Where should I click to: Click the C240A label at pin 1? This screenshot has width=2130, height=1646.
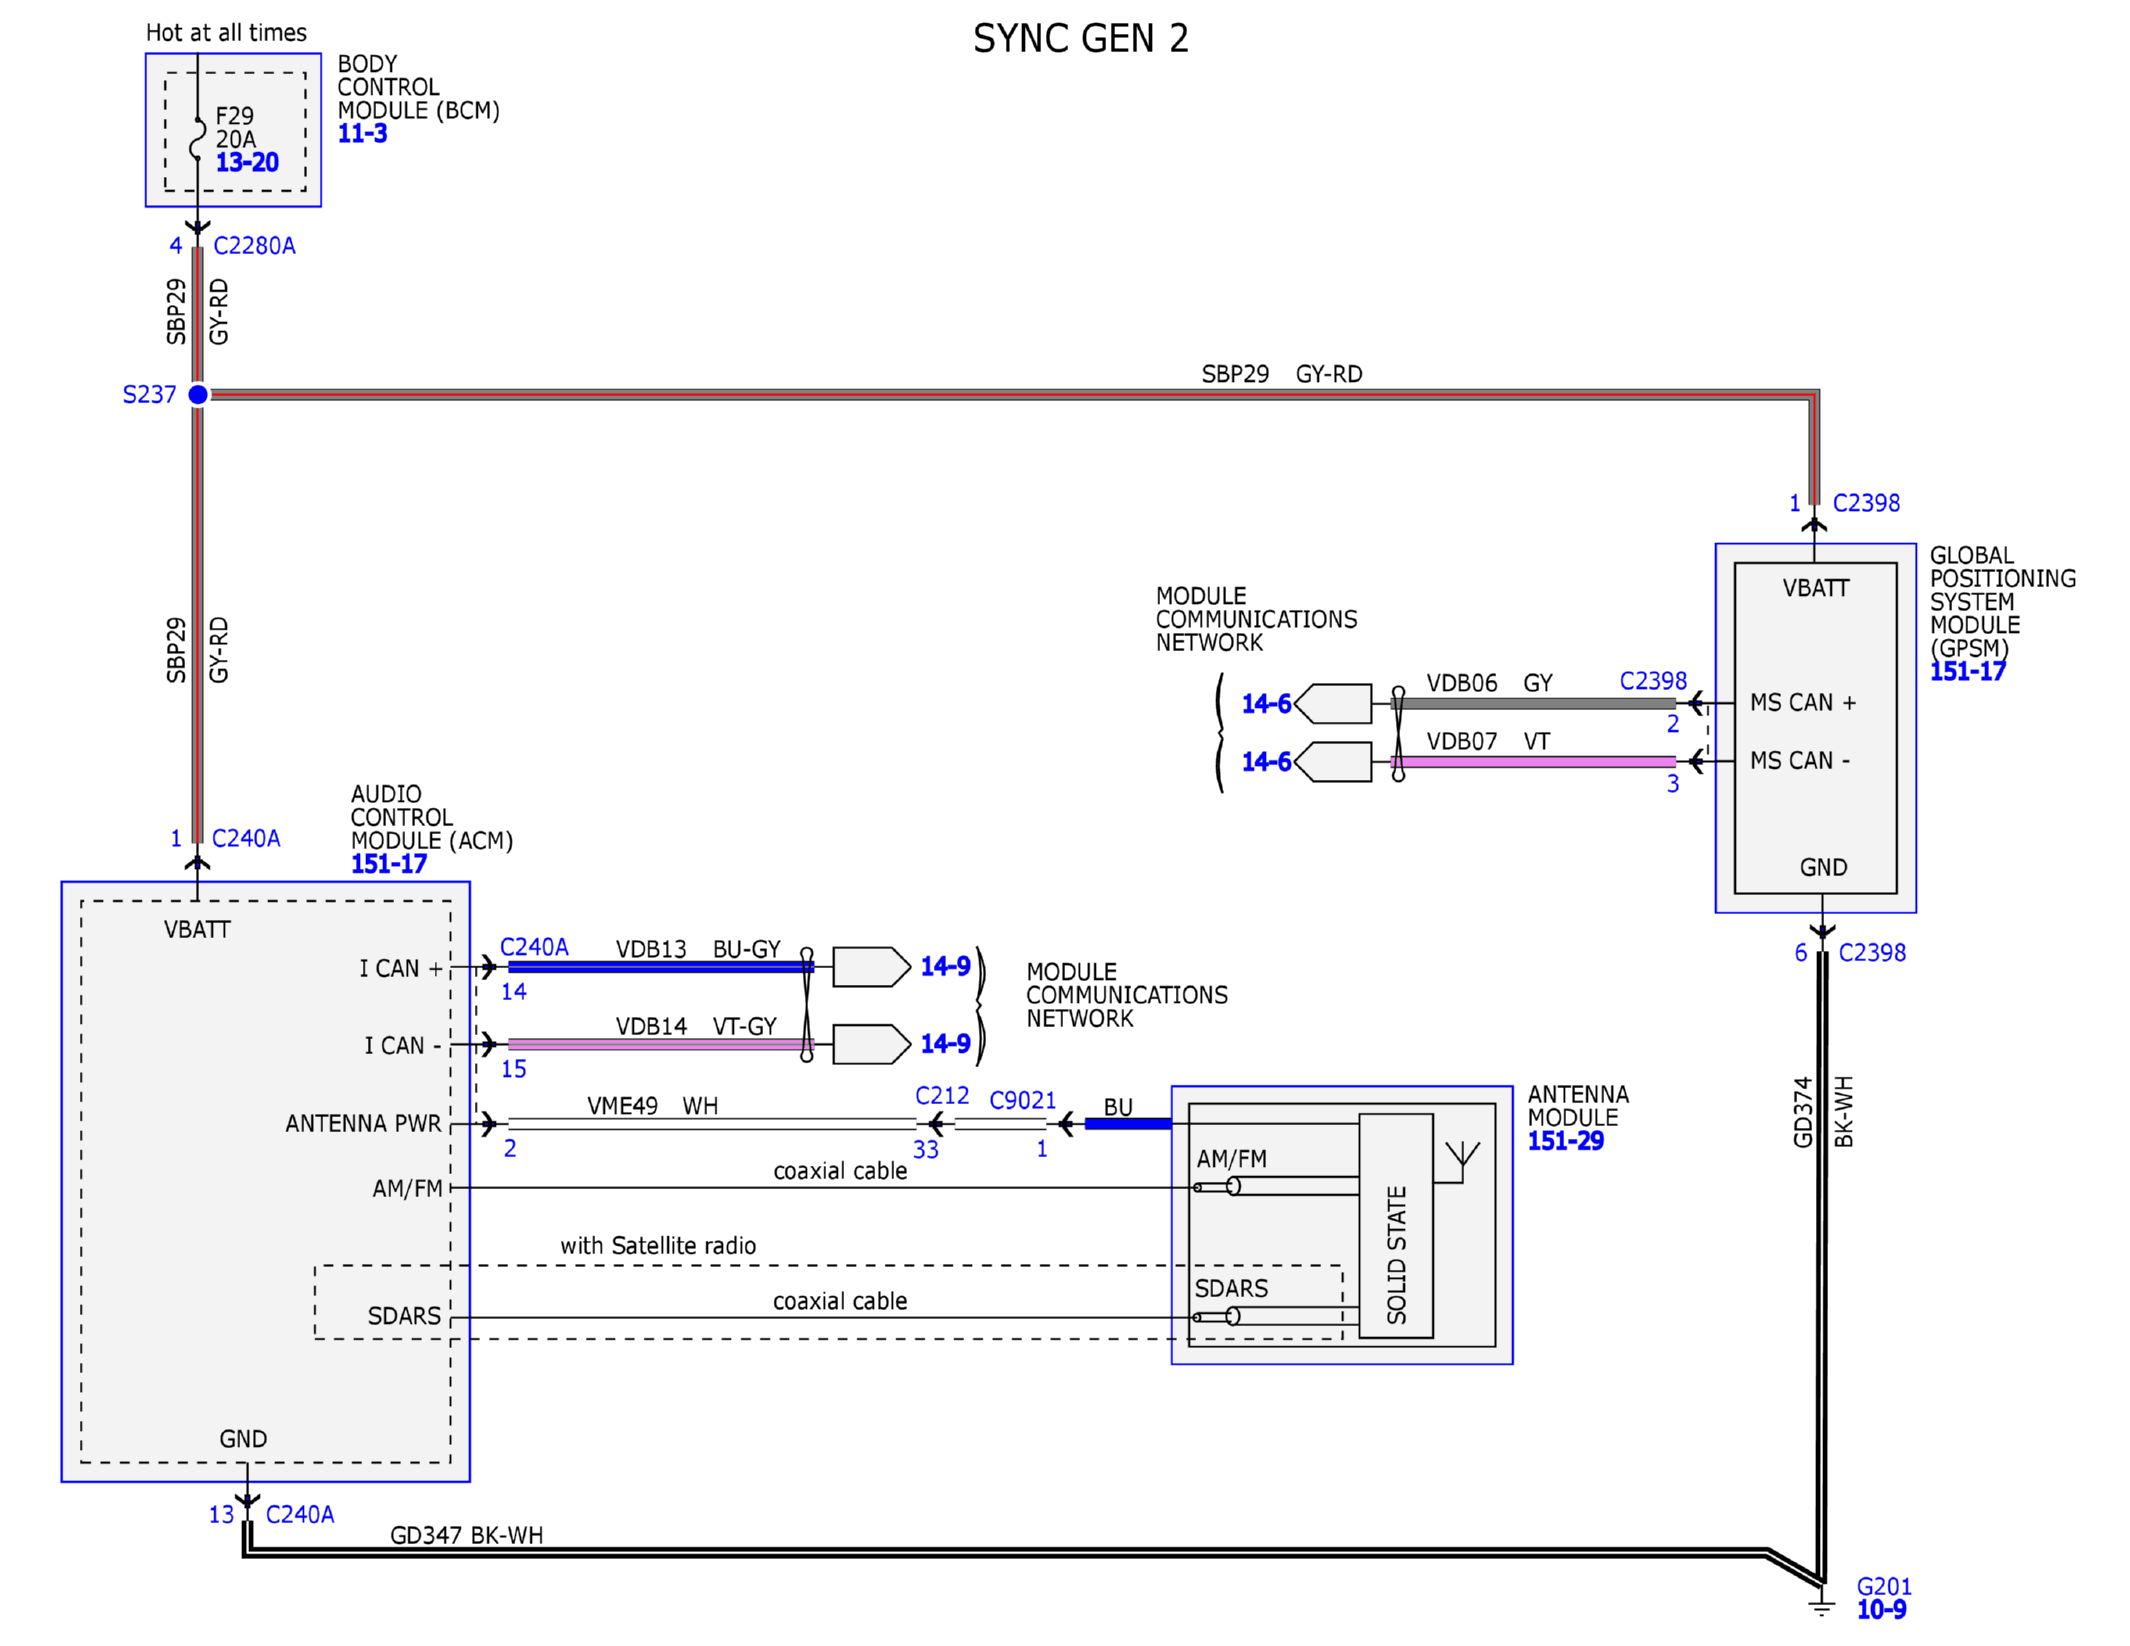pyautogui.click(x=246, y=839)
